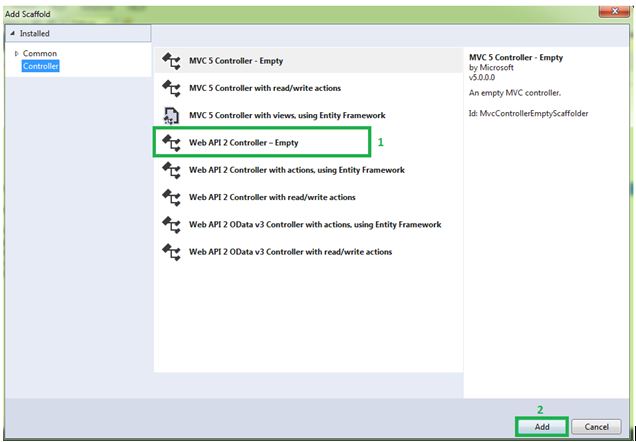Image resolution: width=636 pixels, height=442 pixels.
Task: Select MVC 5 Controller with views, using Entity Framework
Action: (x=309, y=116)
